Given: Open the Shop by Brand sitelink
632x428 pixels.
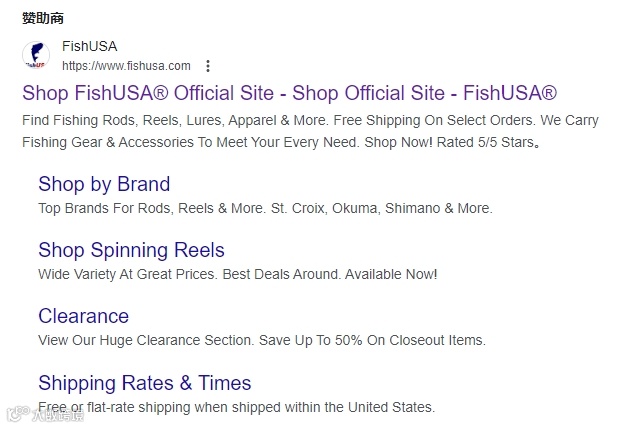Looking at the screenshot, I should pos(104,184).
